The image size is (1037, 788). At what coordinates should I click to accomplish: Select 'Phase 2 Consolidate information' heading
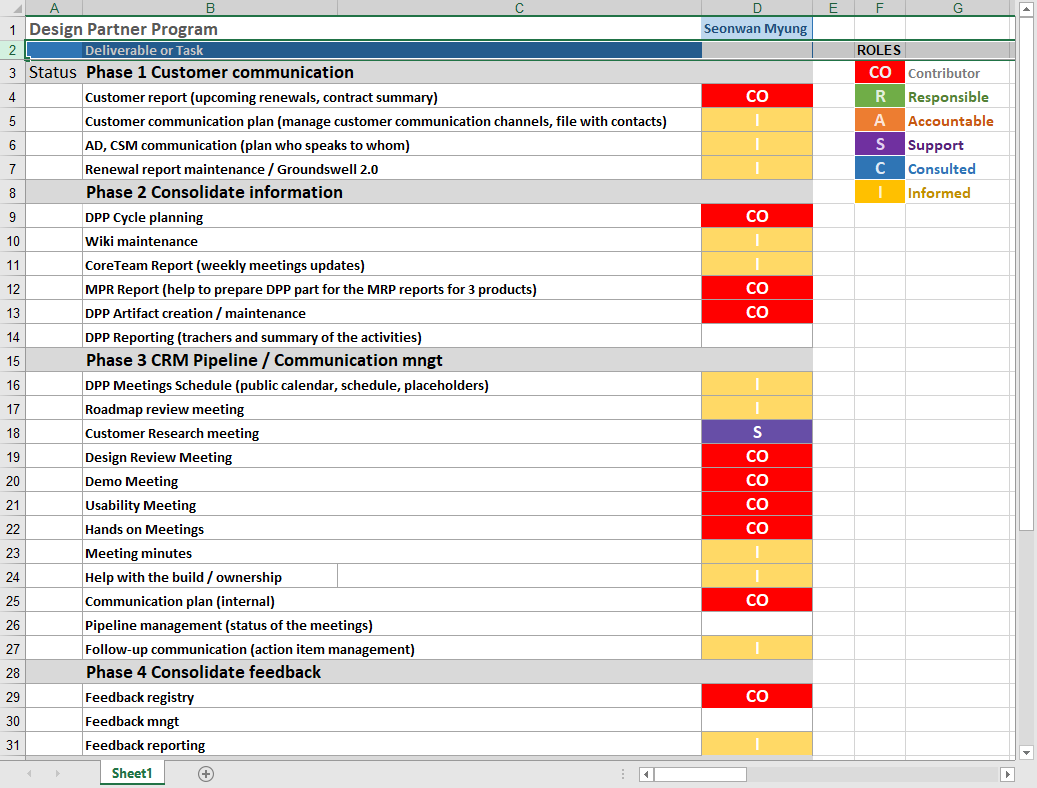214,192
